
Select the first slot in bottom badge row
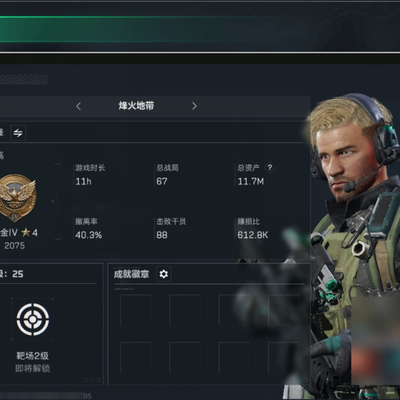coord(135,358)
